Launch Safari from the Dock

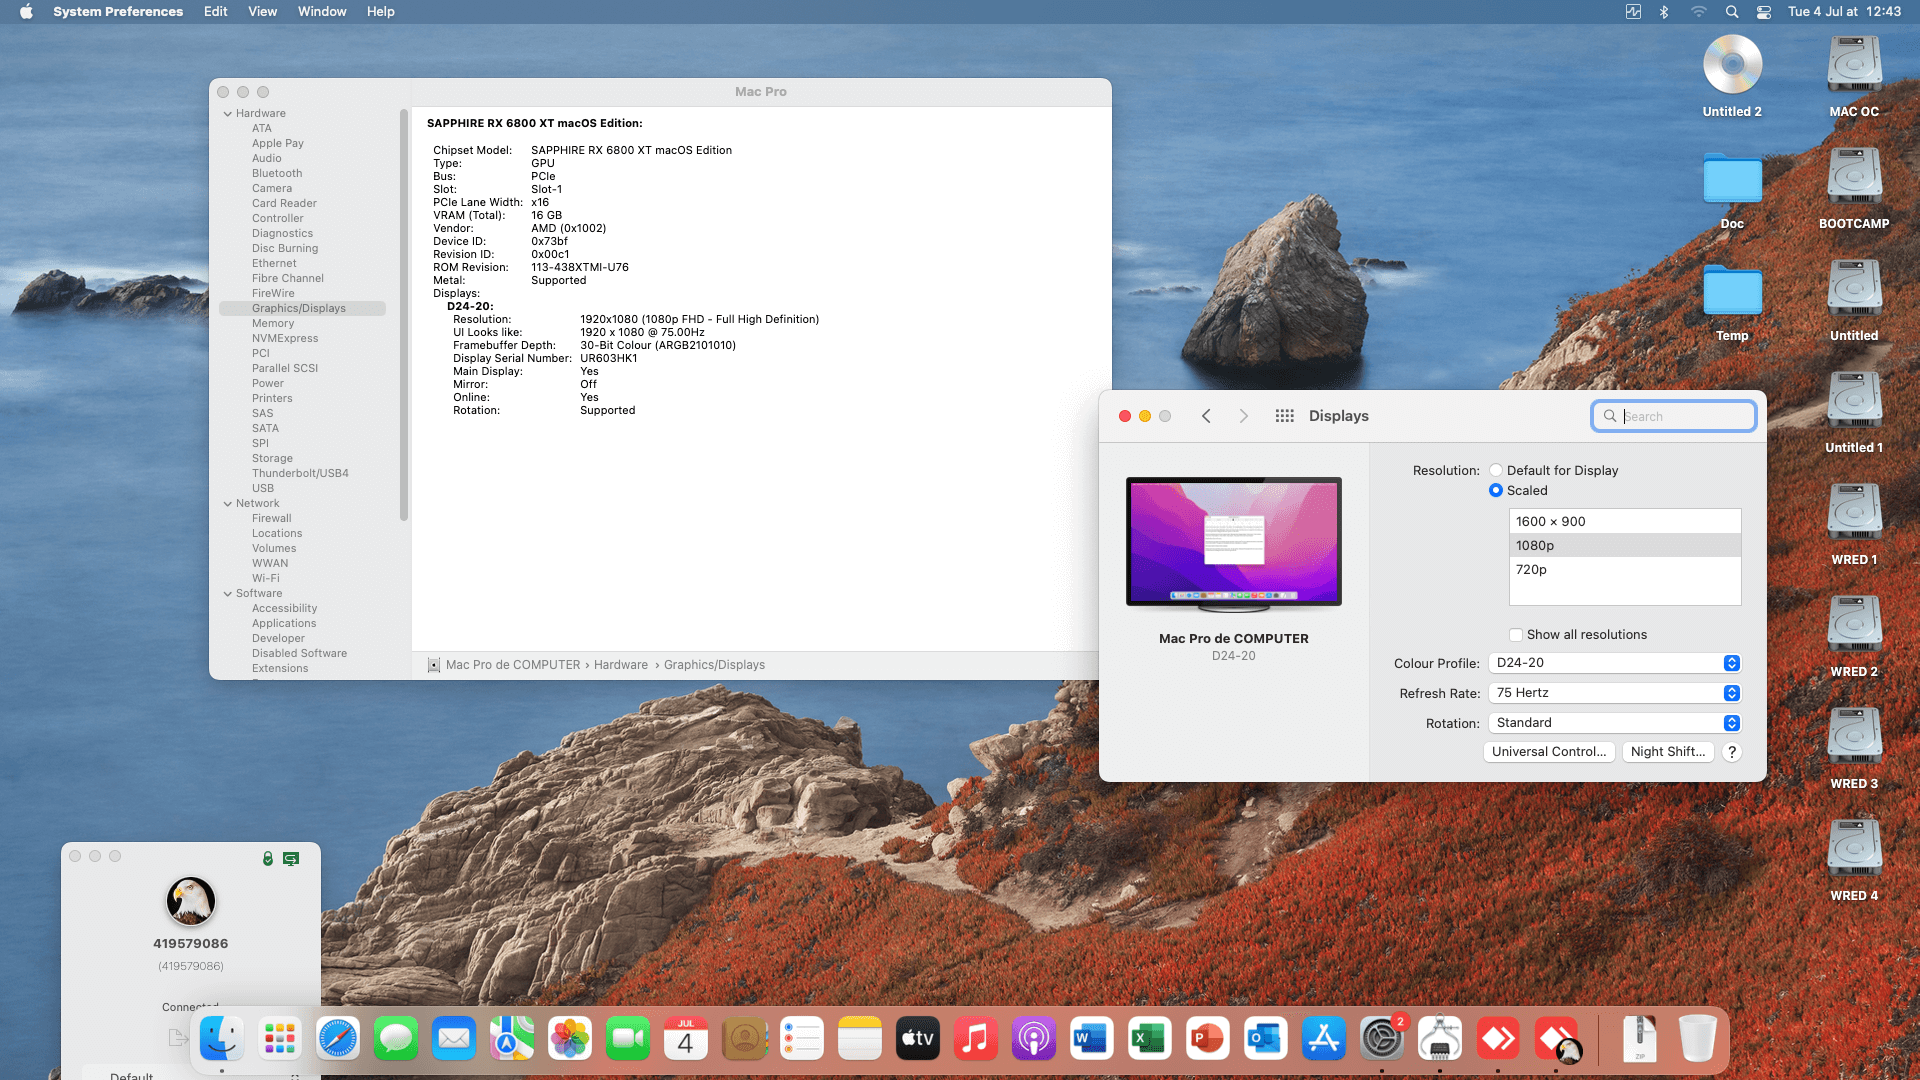[337, 1039]
